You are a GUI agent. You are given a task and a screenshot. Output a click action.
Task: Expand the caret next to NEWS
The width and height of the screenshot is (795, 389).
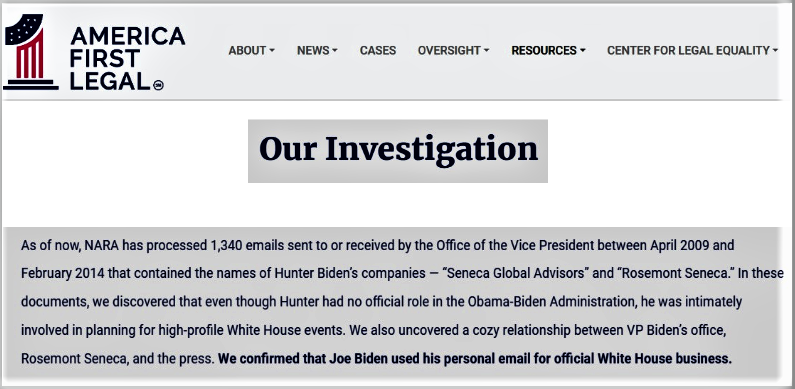pyautogui.click(x=335, y=51)
